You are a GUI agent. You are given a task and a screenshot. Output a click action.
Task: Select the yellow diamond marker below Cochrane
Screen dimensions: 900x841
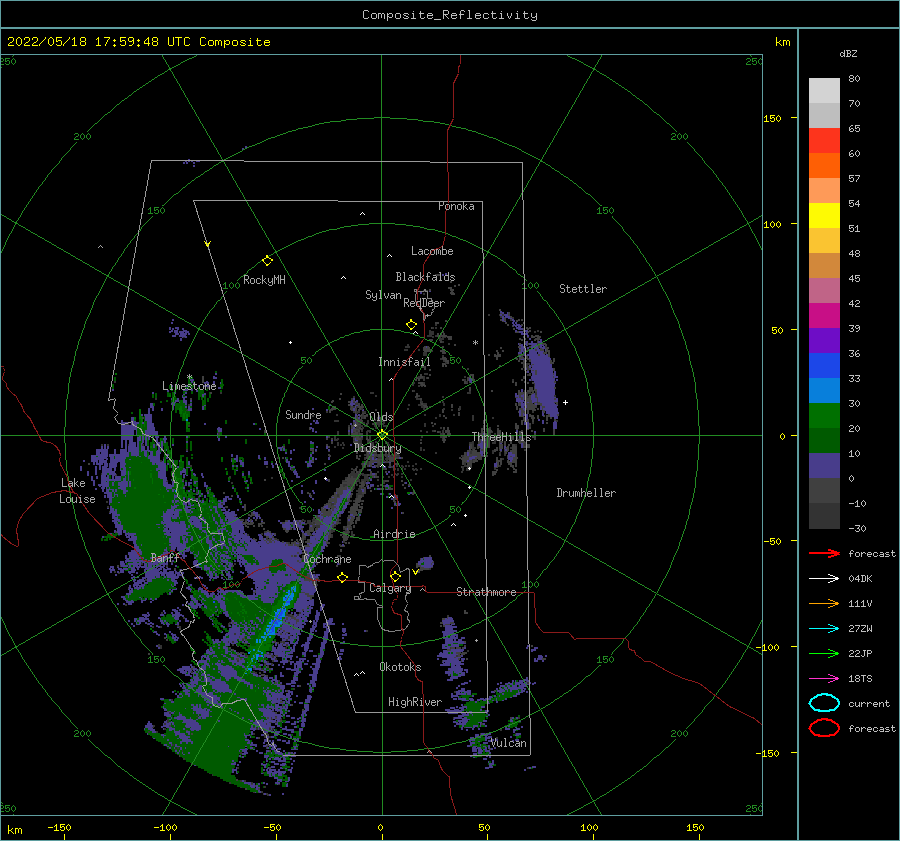coord(342,577)
